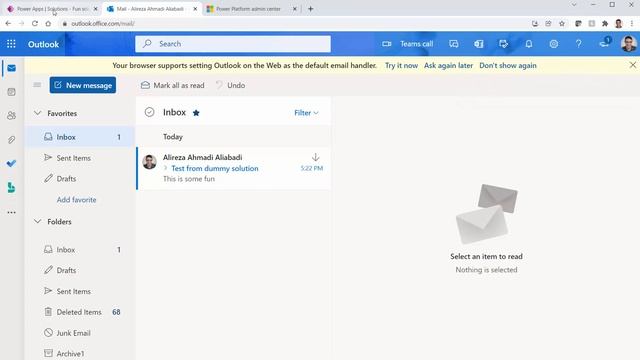Start a Teams call
This screenshot has height=360, width=640.
407,44
